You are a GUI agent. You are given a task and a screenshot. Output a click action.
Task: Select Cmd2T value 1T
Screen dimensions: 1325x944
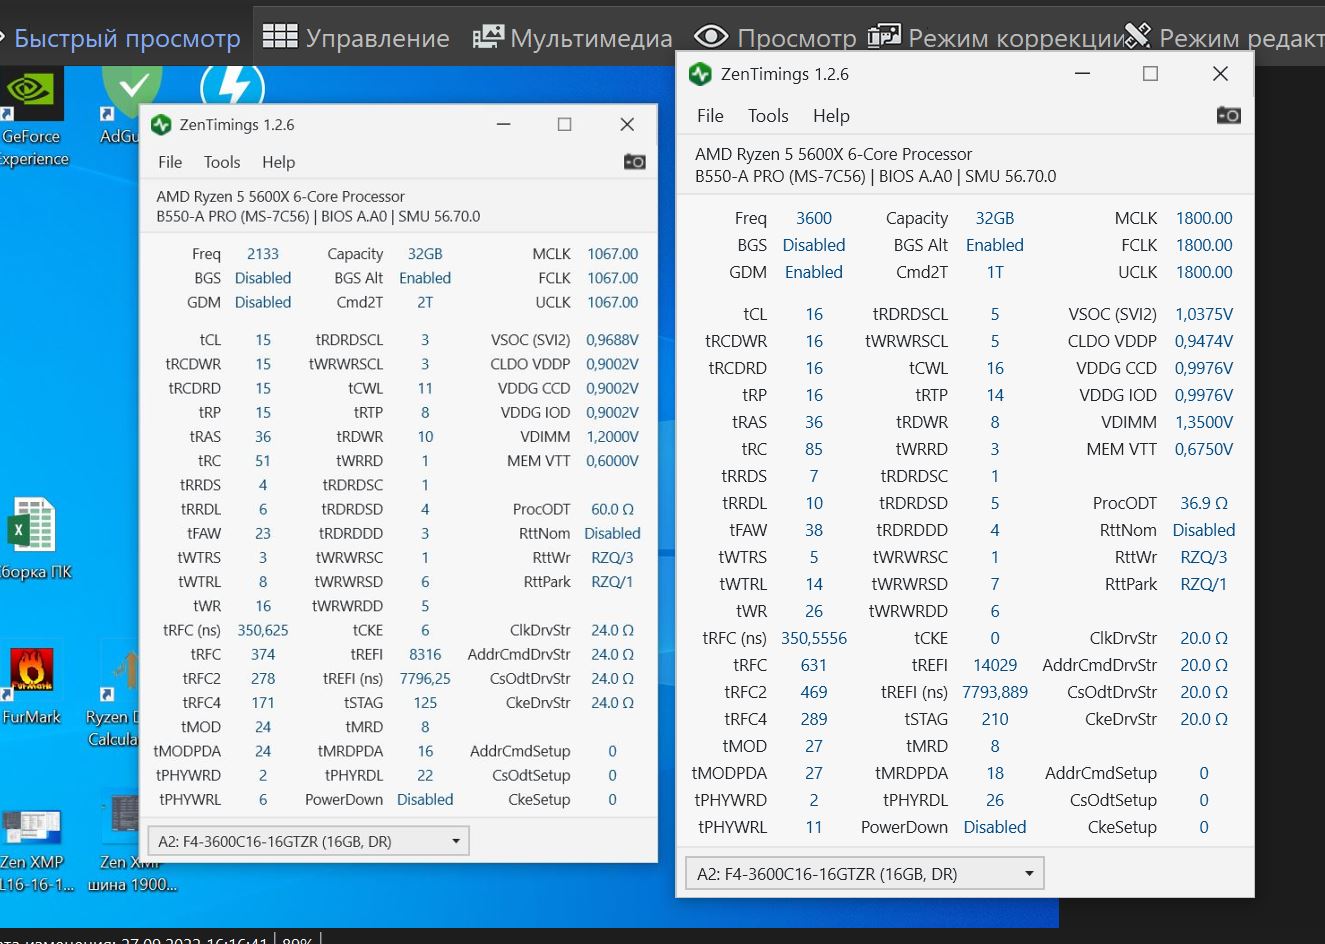tap(995, 272)
